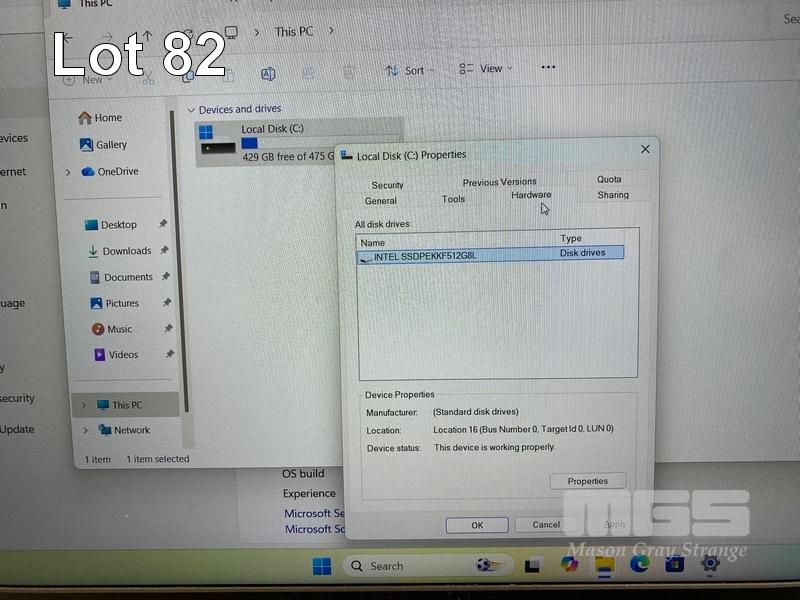The image size is (800, 600).
Task: Expand the chevron after This PC breadcrumb
Action: [x=331, y=31]
